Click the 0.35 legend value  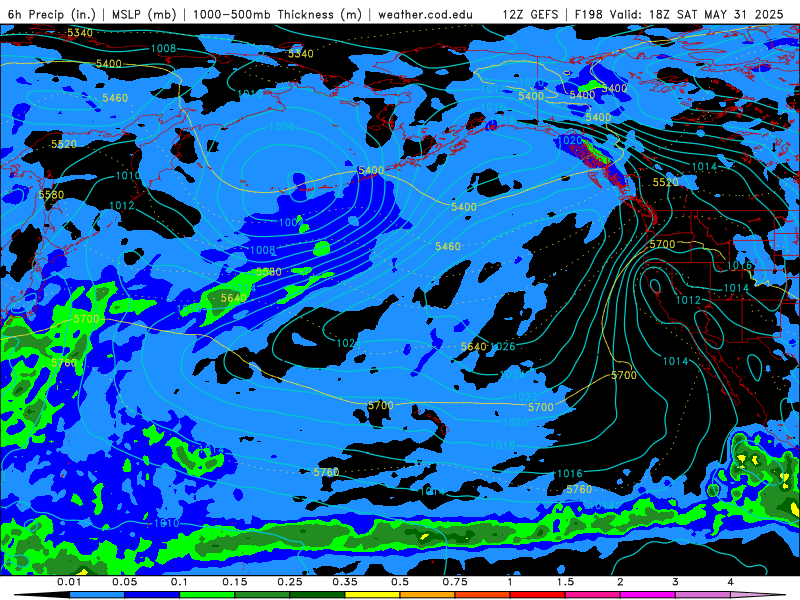(345, 582)
